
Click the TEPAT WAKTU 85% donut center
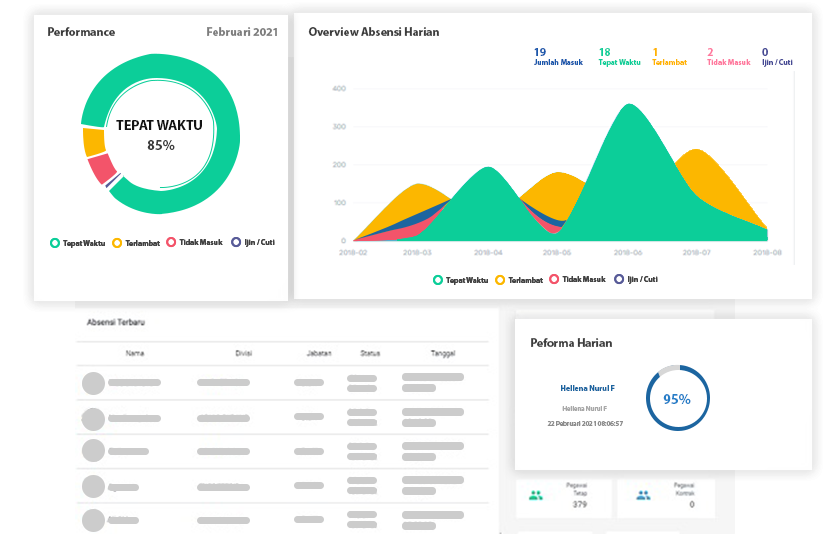click(160, 134)
